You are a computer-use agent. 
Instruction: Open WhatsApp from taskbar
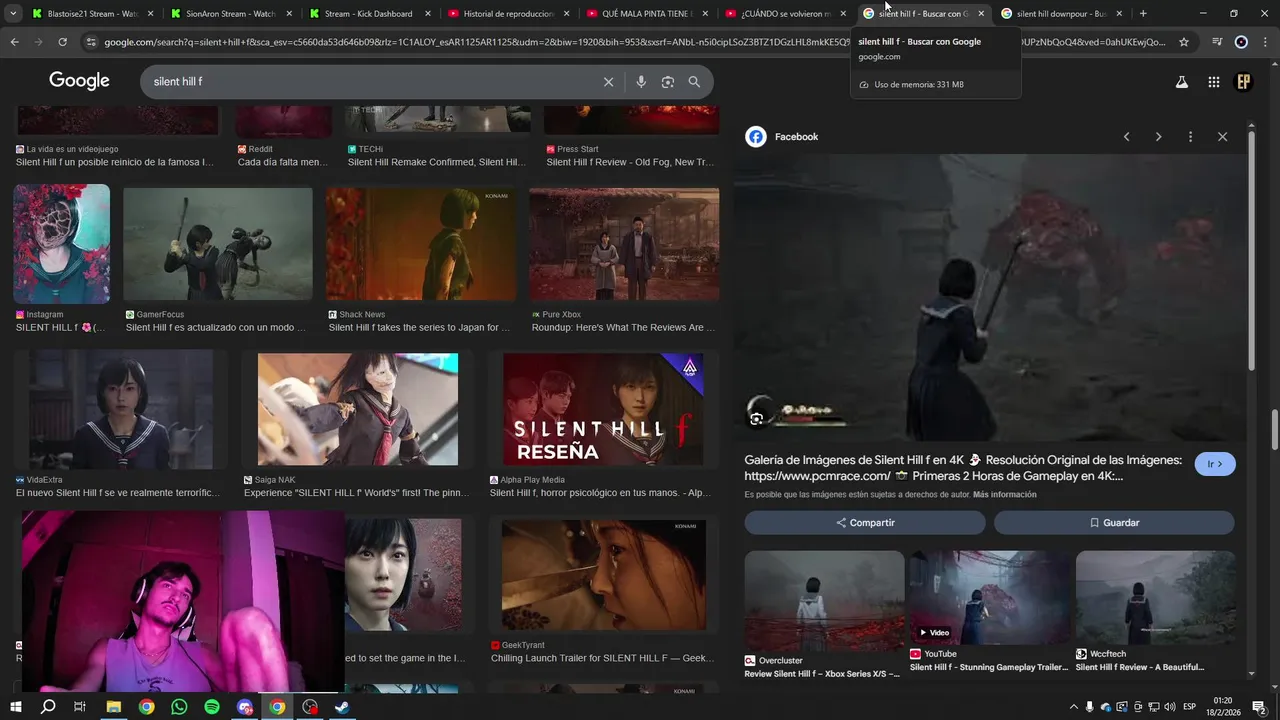point(179,707)
